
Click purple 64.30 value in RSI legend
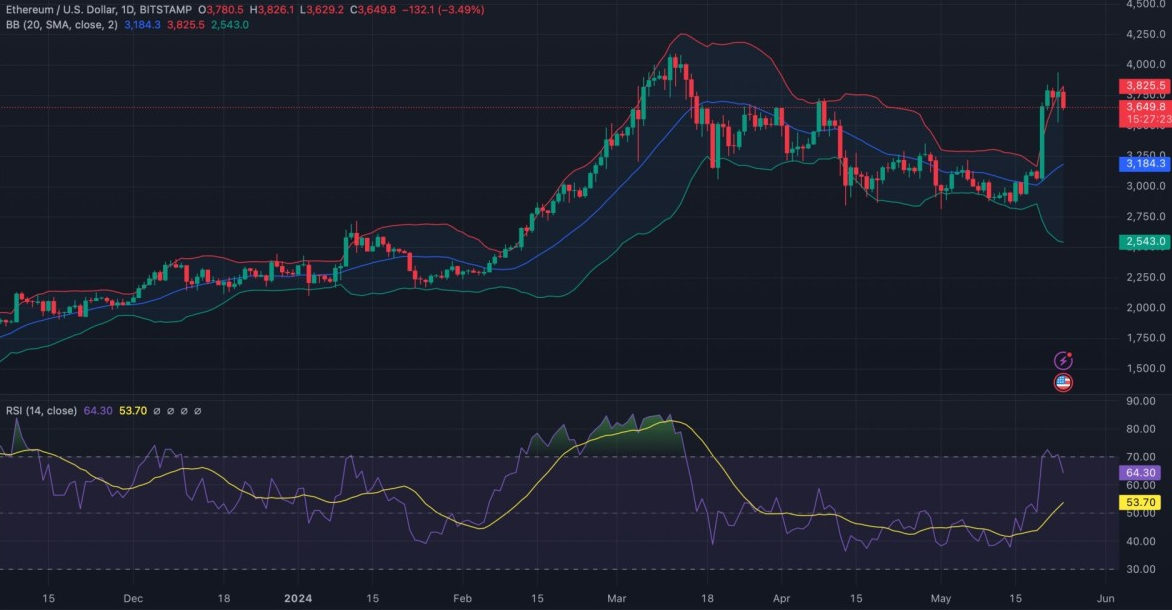(x=98, y=410)
